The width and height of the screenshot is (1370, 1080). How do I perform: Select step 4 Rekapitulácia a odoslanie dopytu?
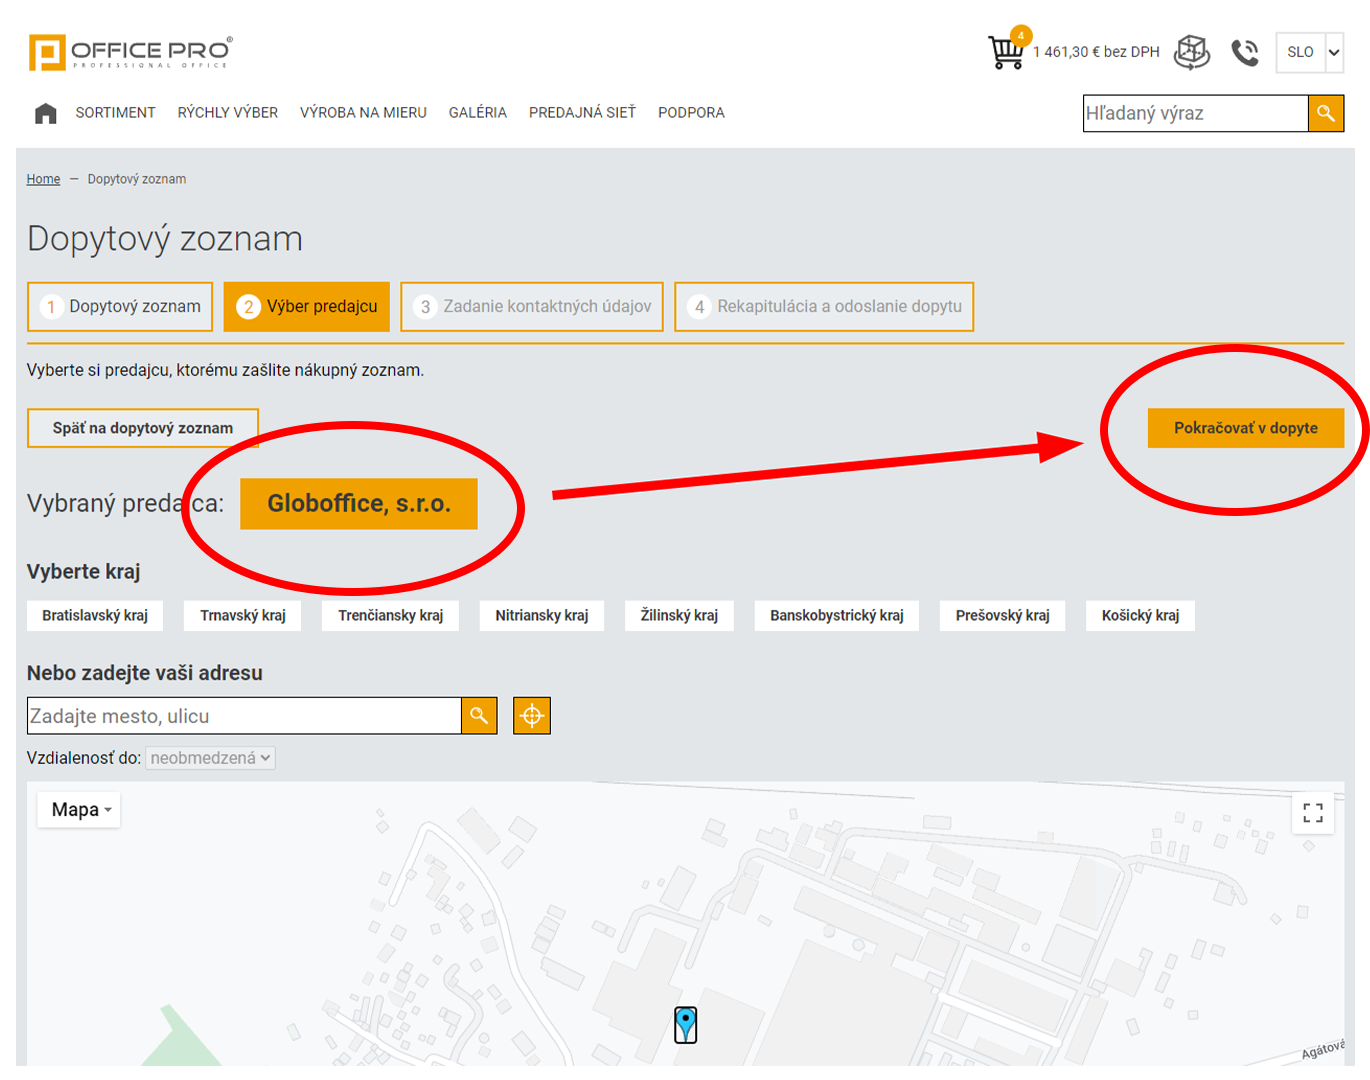[824, 307]
